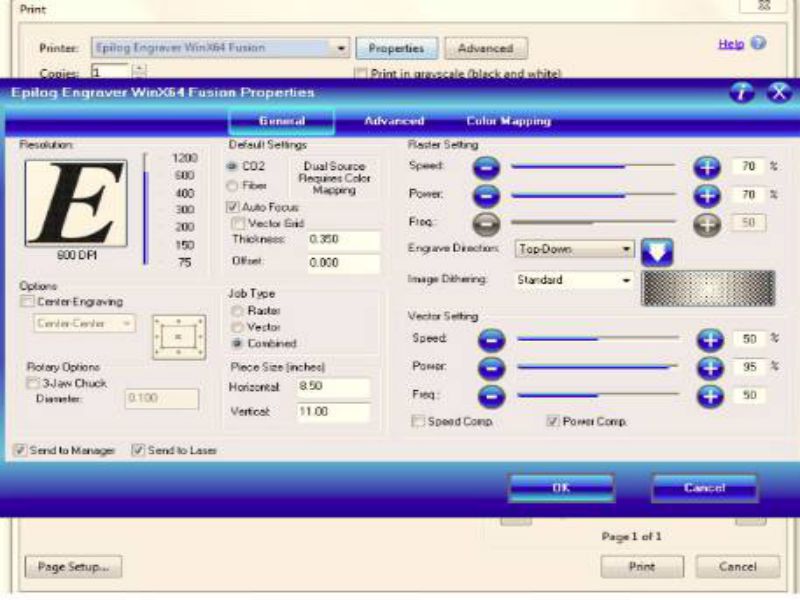Click the vector Speed slider track

pos(598,338)
